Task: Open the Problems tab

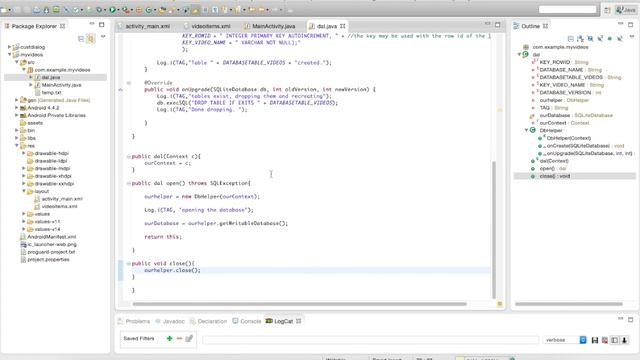Action: [x=138, y=321]
